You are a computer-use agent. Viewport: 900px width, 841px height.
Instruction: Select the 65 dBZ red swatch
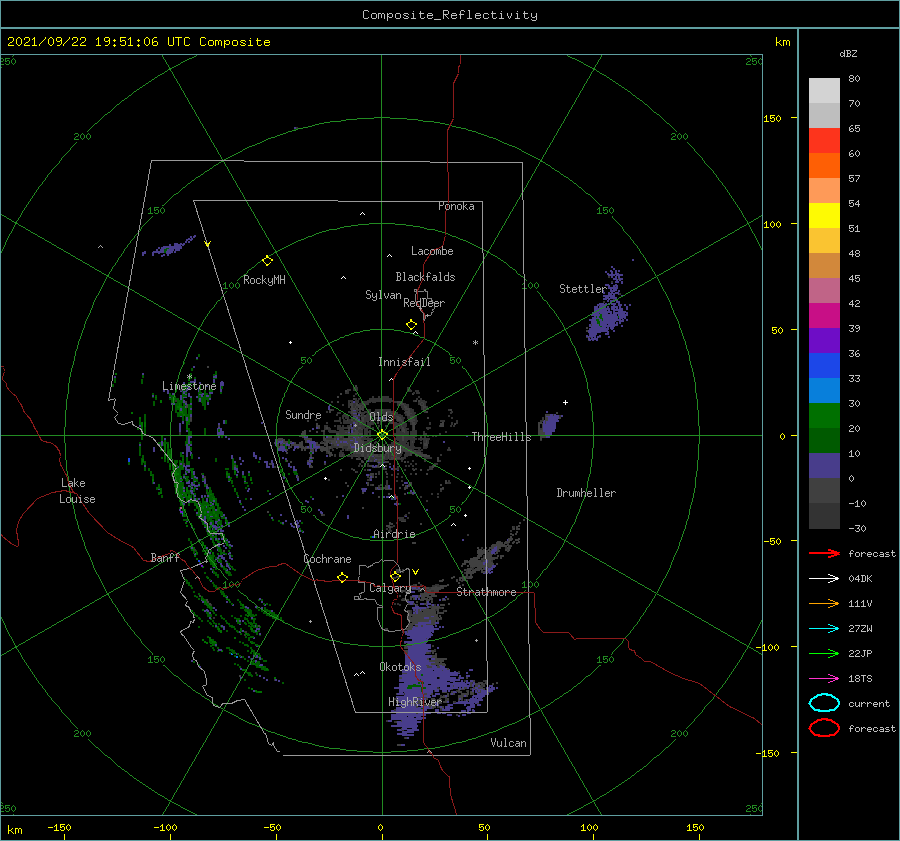824,140
